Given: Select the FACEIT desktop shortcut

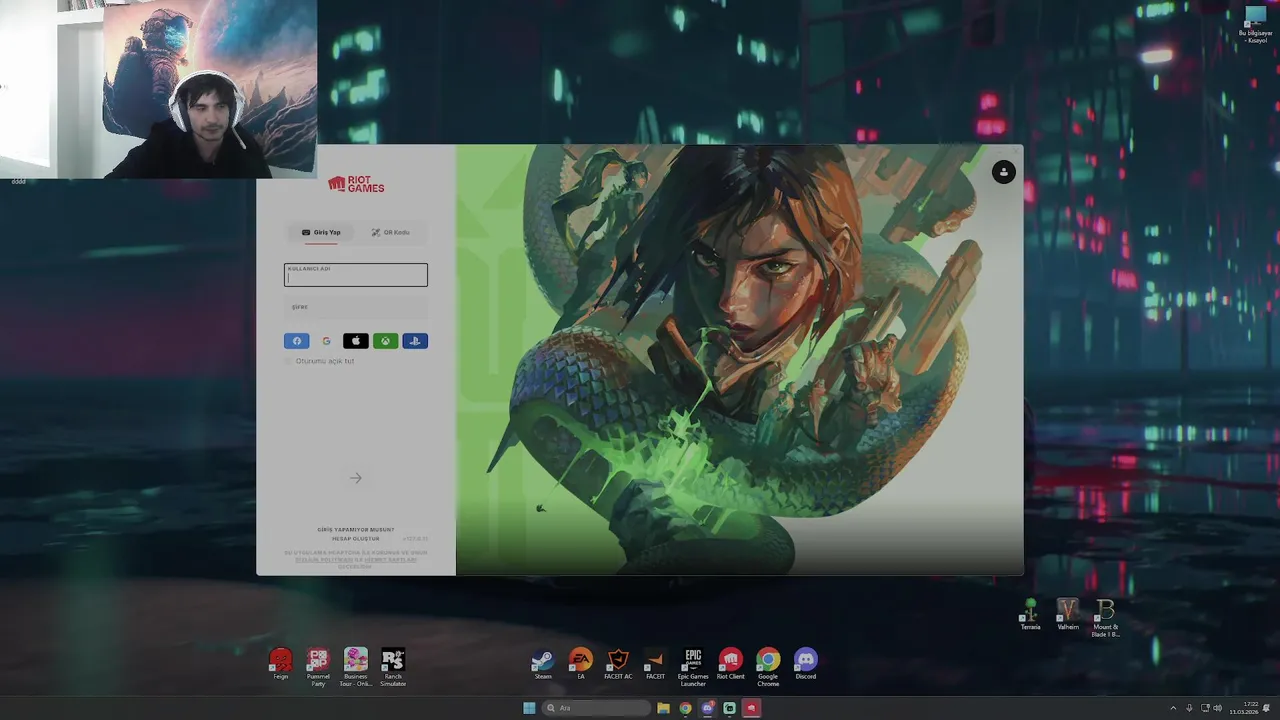Looking at the screenshot, I should point(655,665).
